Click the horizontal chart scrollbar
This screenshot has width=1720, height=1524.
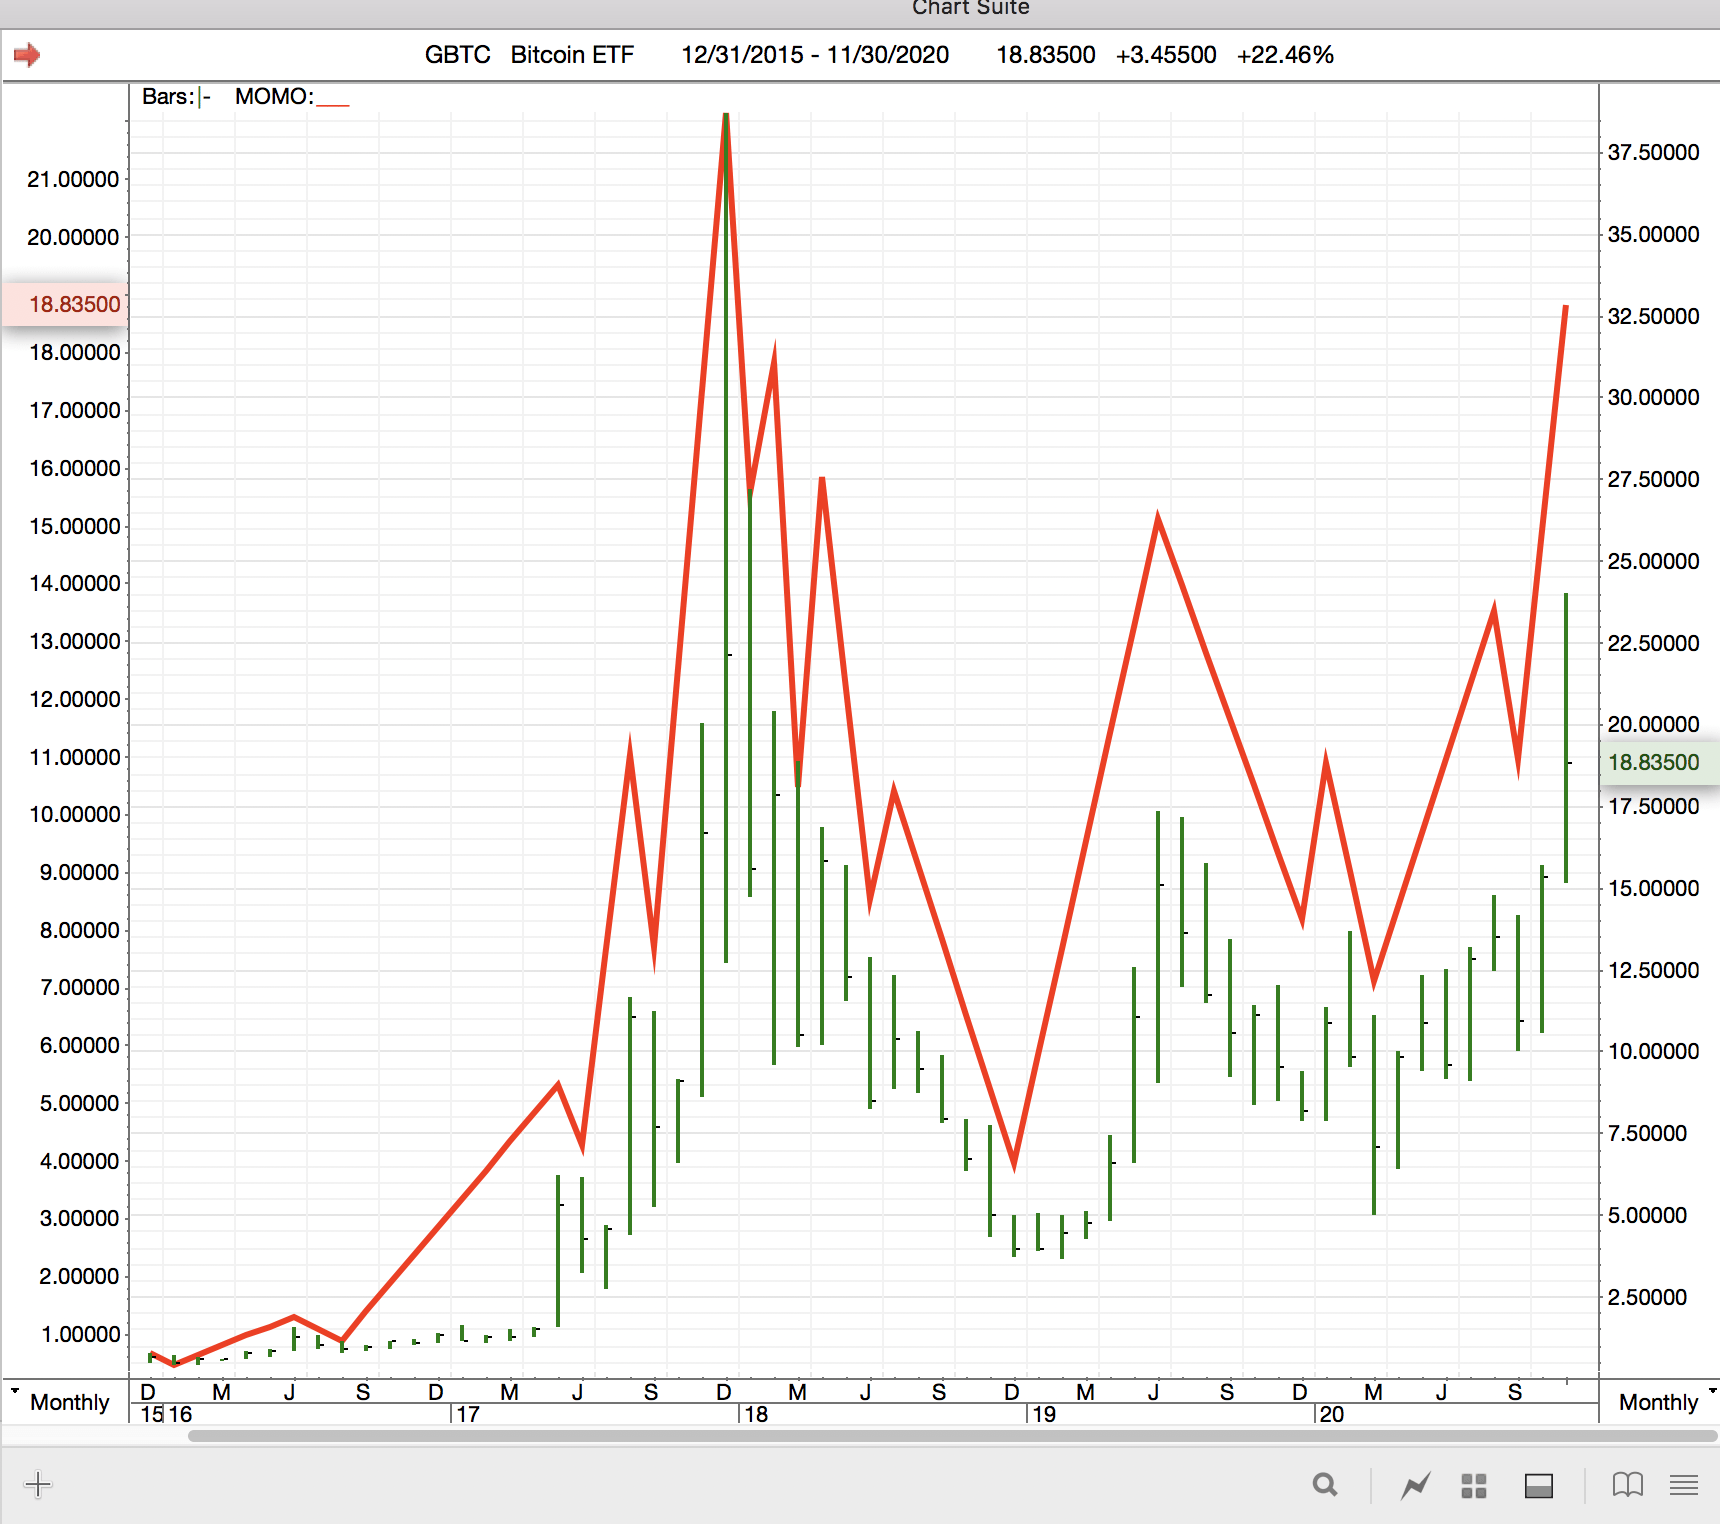tap(950, 1436)
